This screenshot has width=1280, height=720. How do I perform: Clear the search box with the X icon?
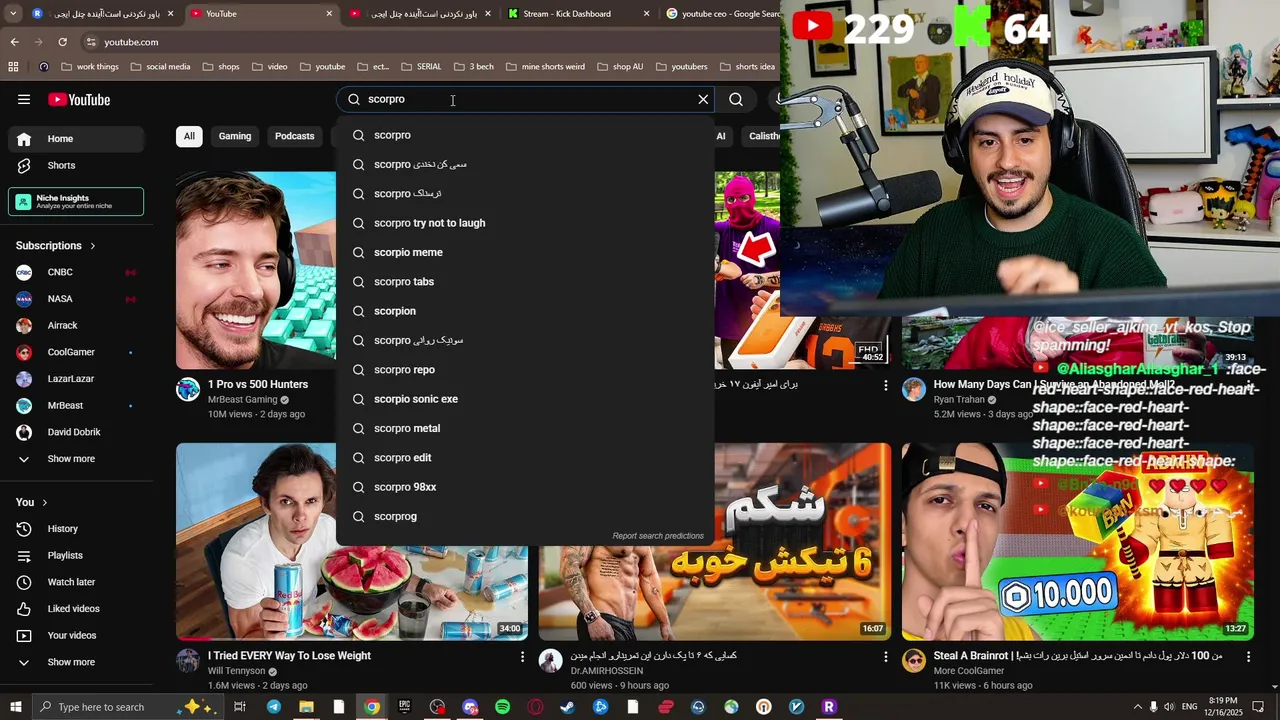[703, 99]
